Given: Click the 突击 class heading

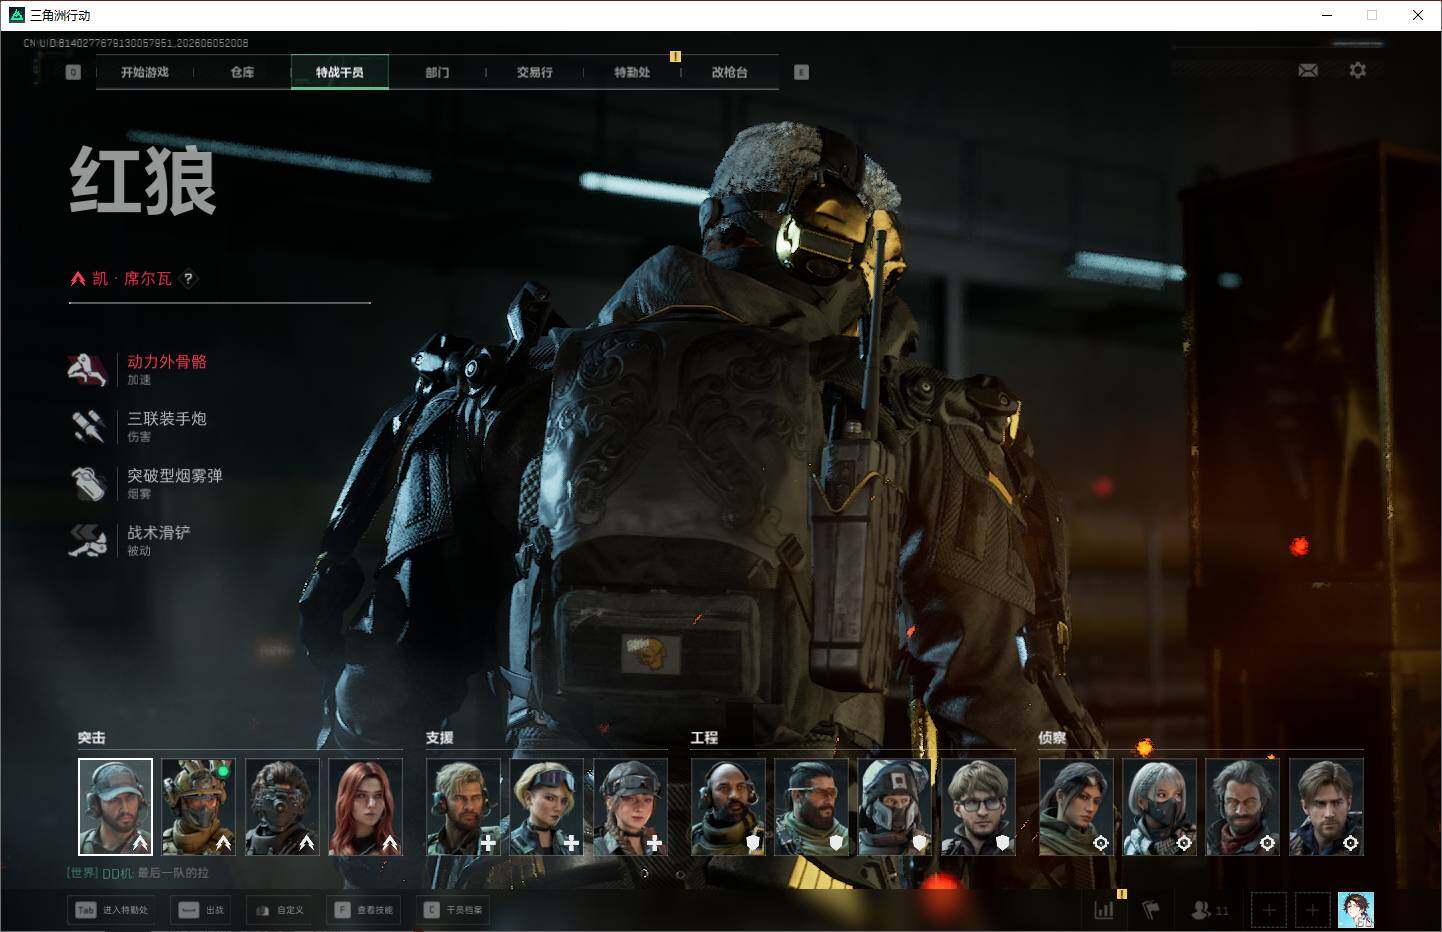Looking at the screenshot, I should coord(92,738).
